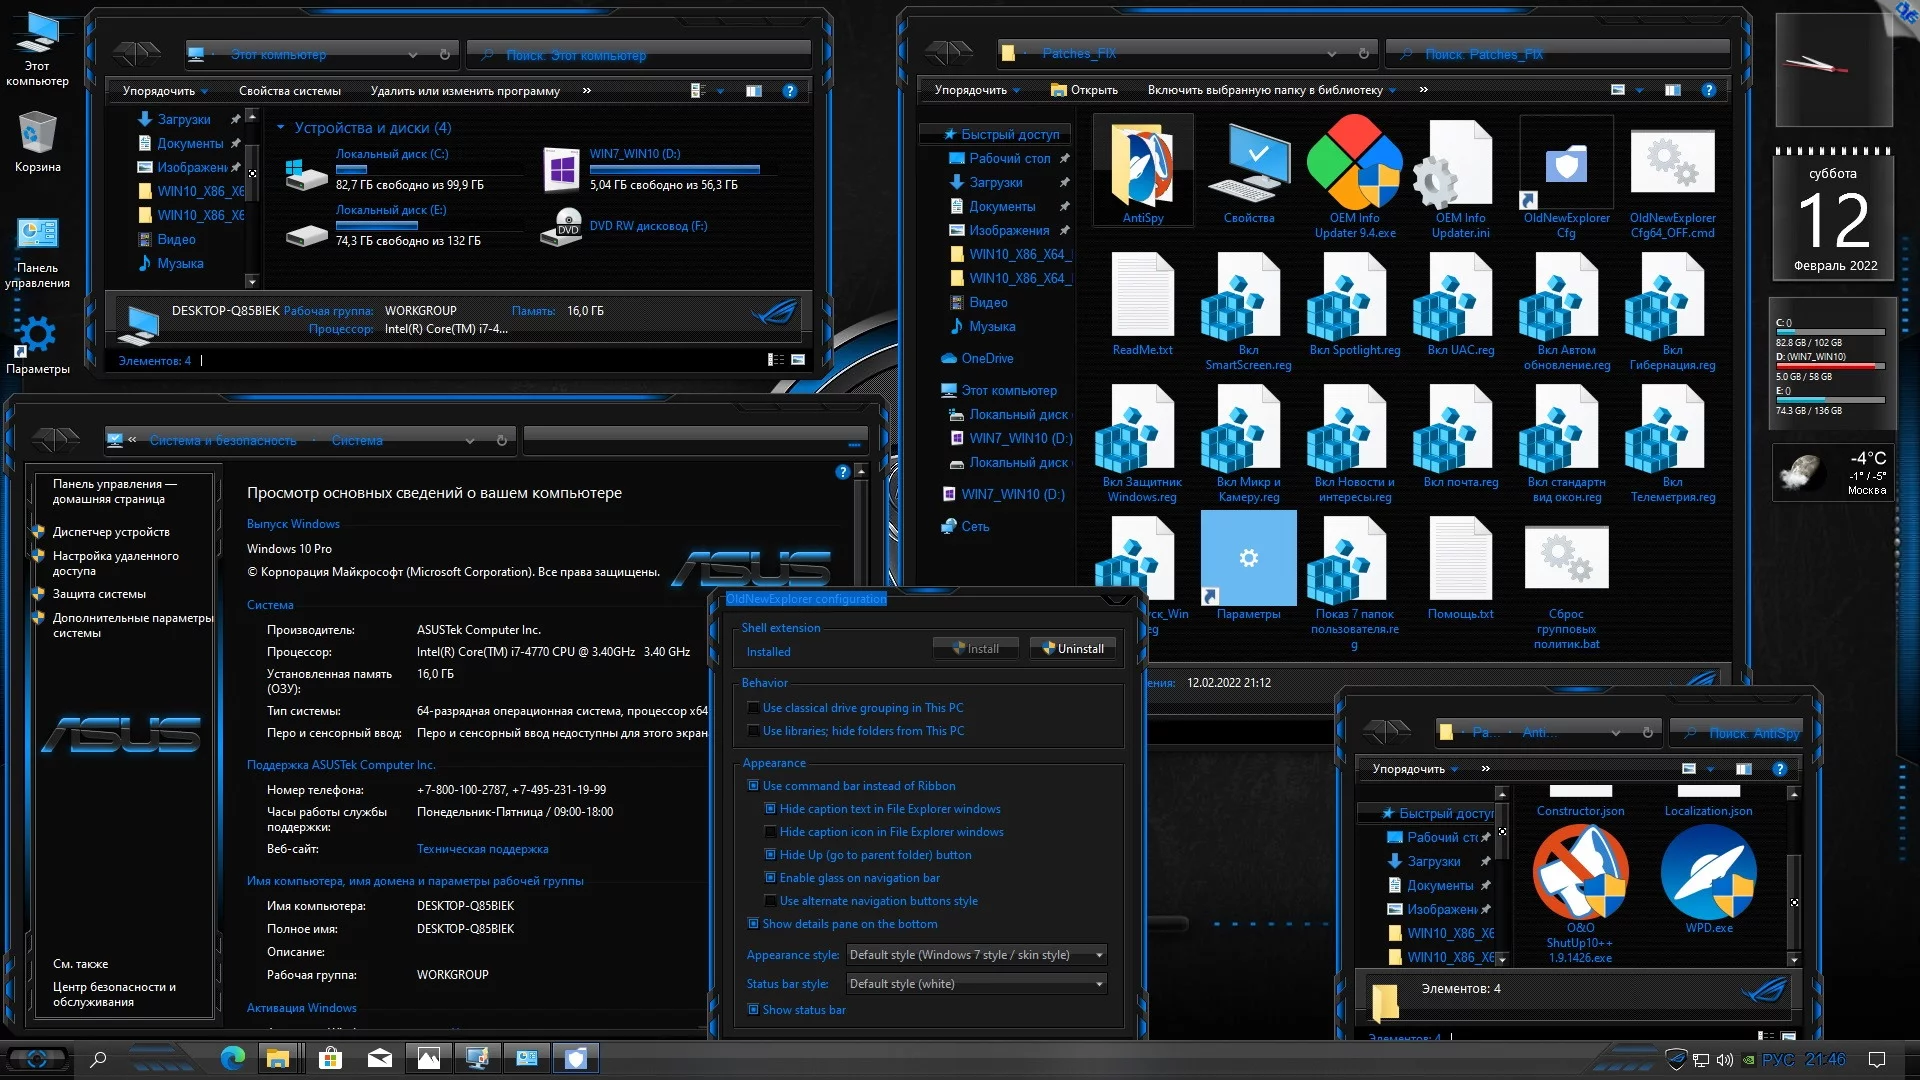
Task: Click the help icon in Patches_FIX window
Action: [x=1708, y=90]
